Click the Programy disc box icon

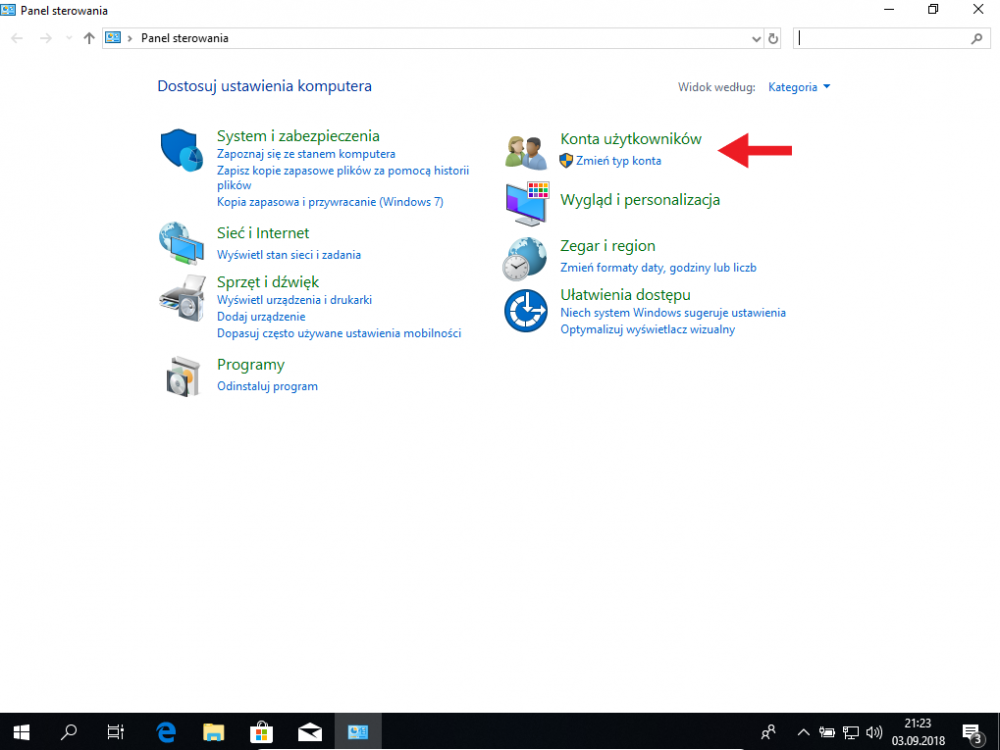coord(183,376)
